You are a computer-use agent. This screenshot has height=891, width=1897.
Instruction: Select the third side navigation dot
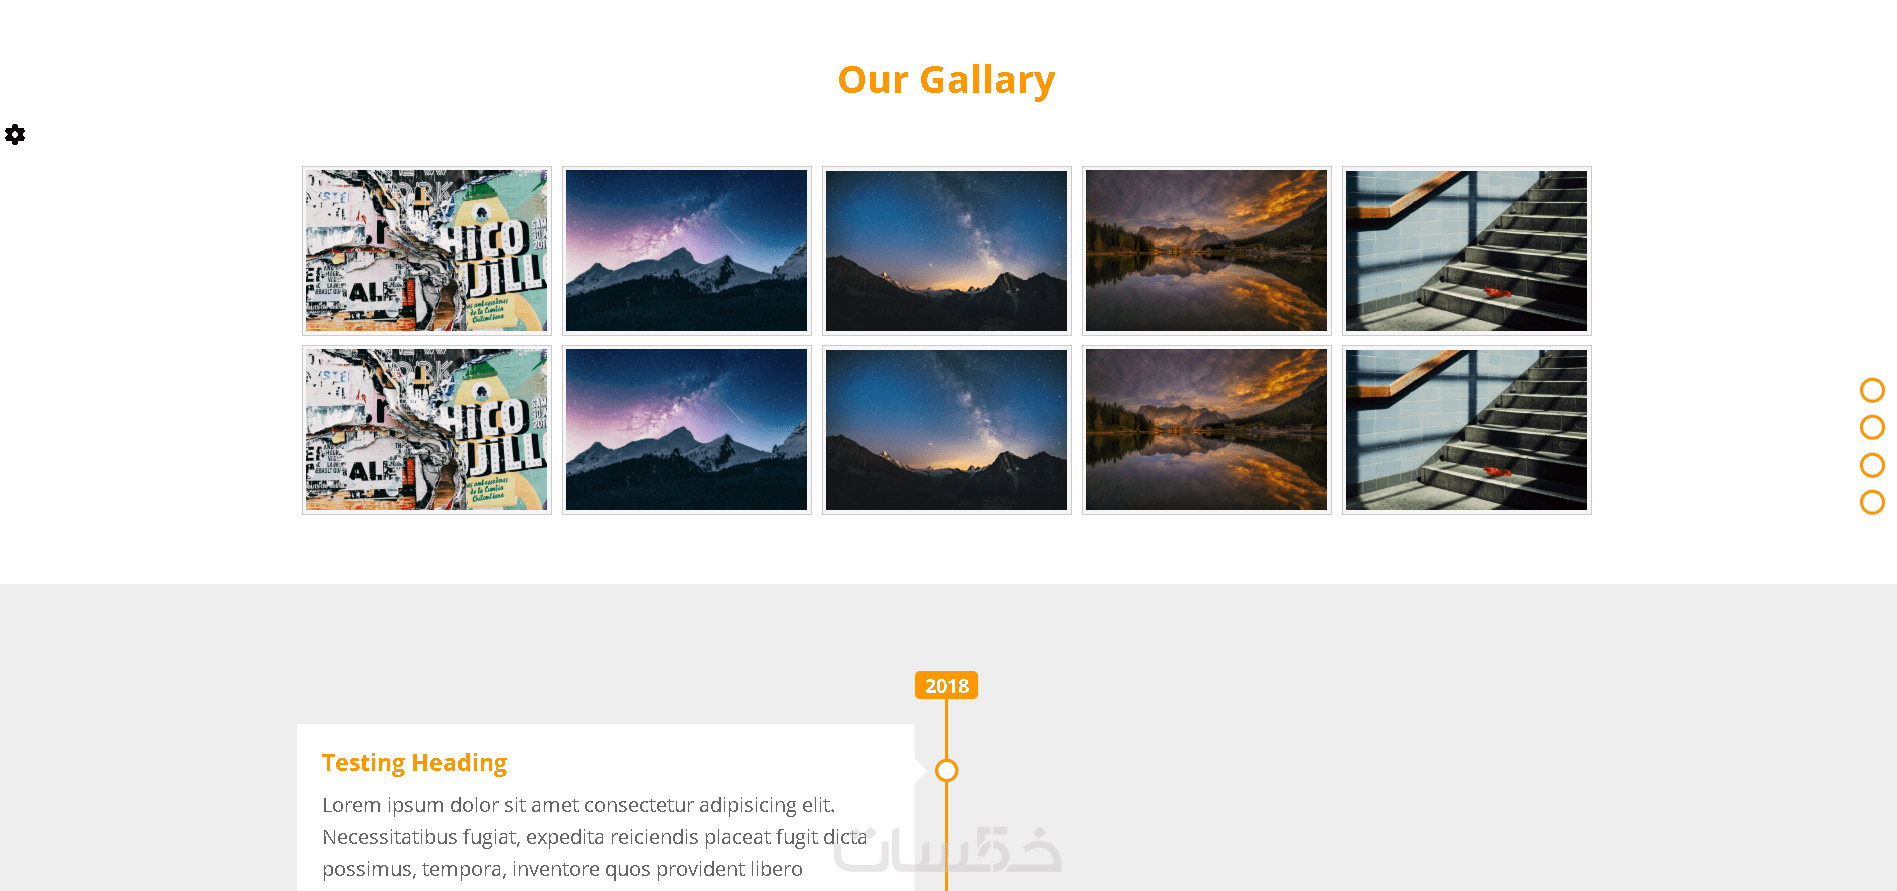point(1872,465)
